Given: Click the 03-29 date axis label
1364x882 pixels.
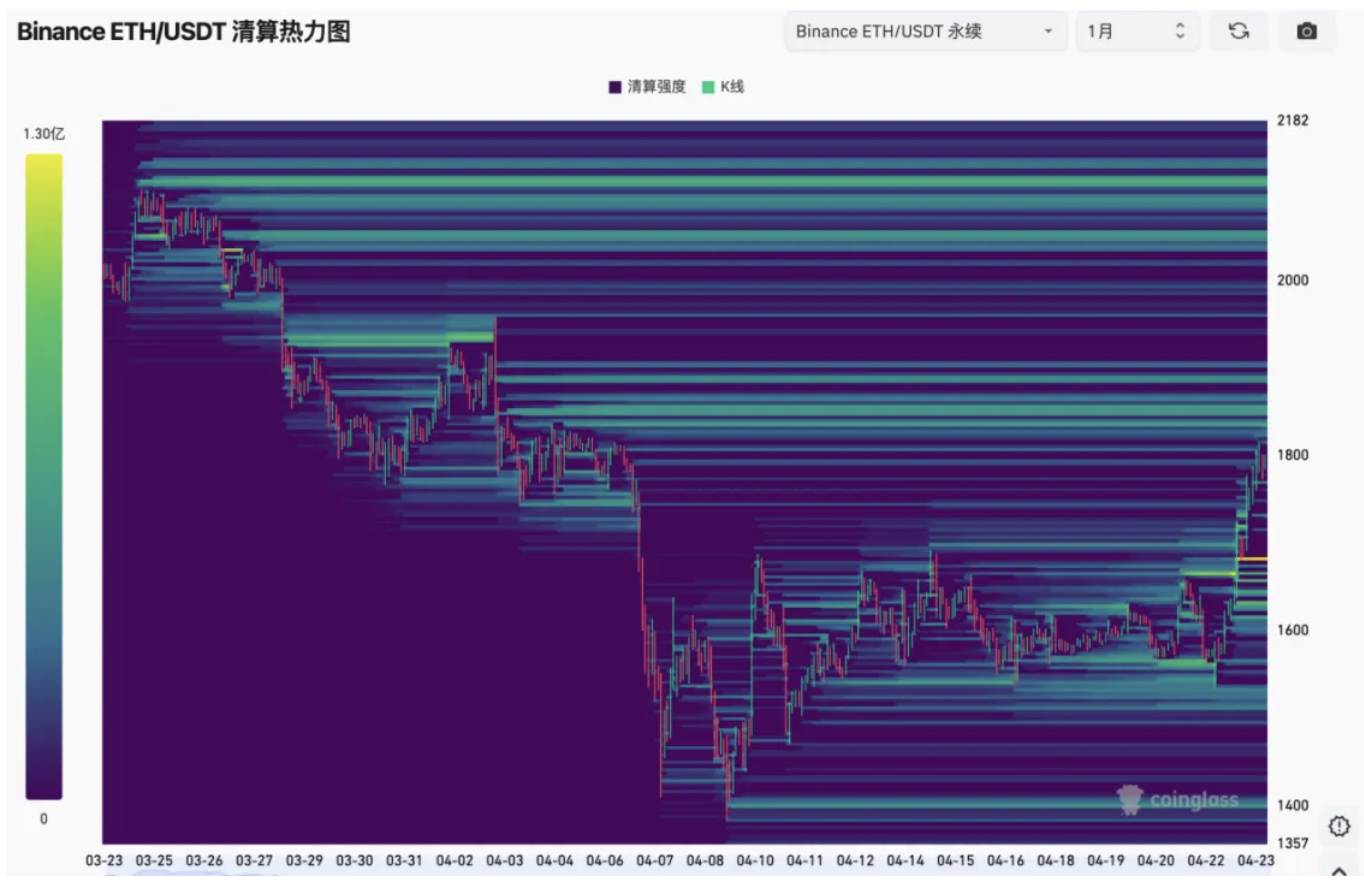Looking at the screenshot, I should click(304, 861).
